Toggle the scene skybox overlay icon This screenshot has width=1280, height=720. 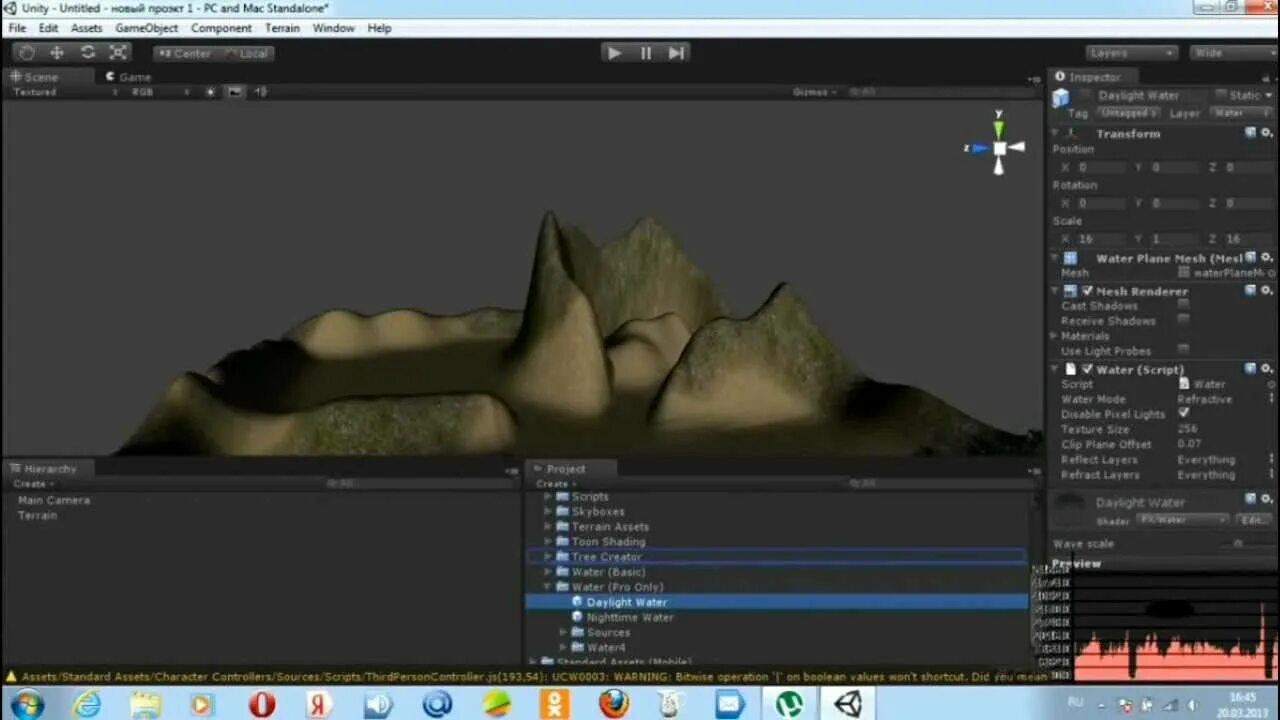[x=235, y=92]
